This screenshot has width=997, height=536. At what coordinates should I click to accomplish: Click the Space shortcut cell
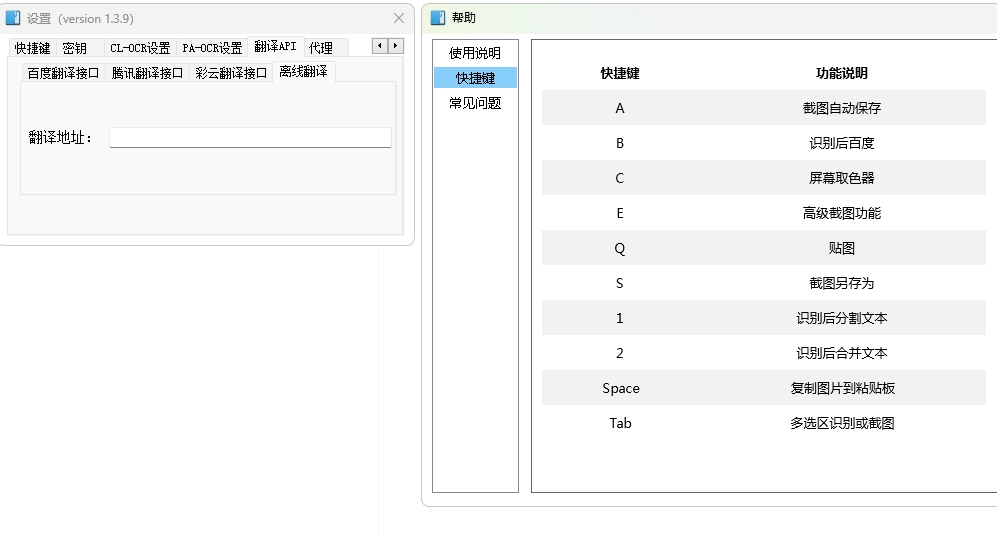click(x=621, y=388)
